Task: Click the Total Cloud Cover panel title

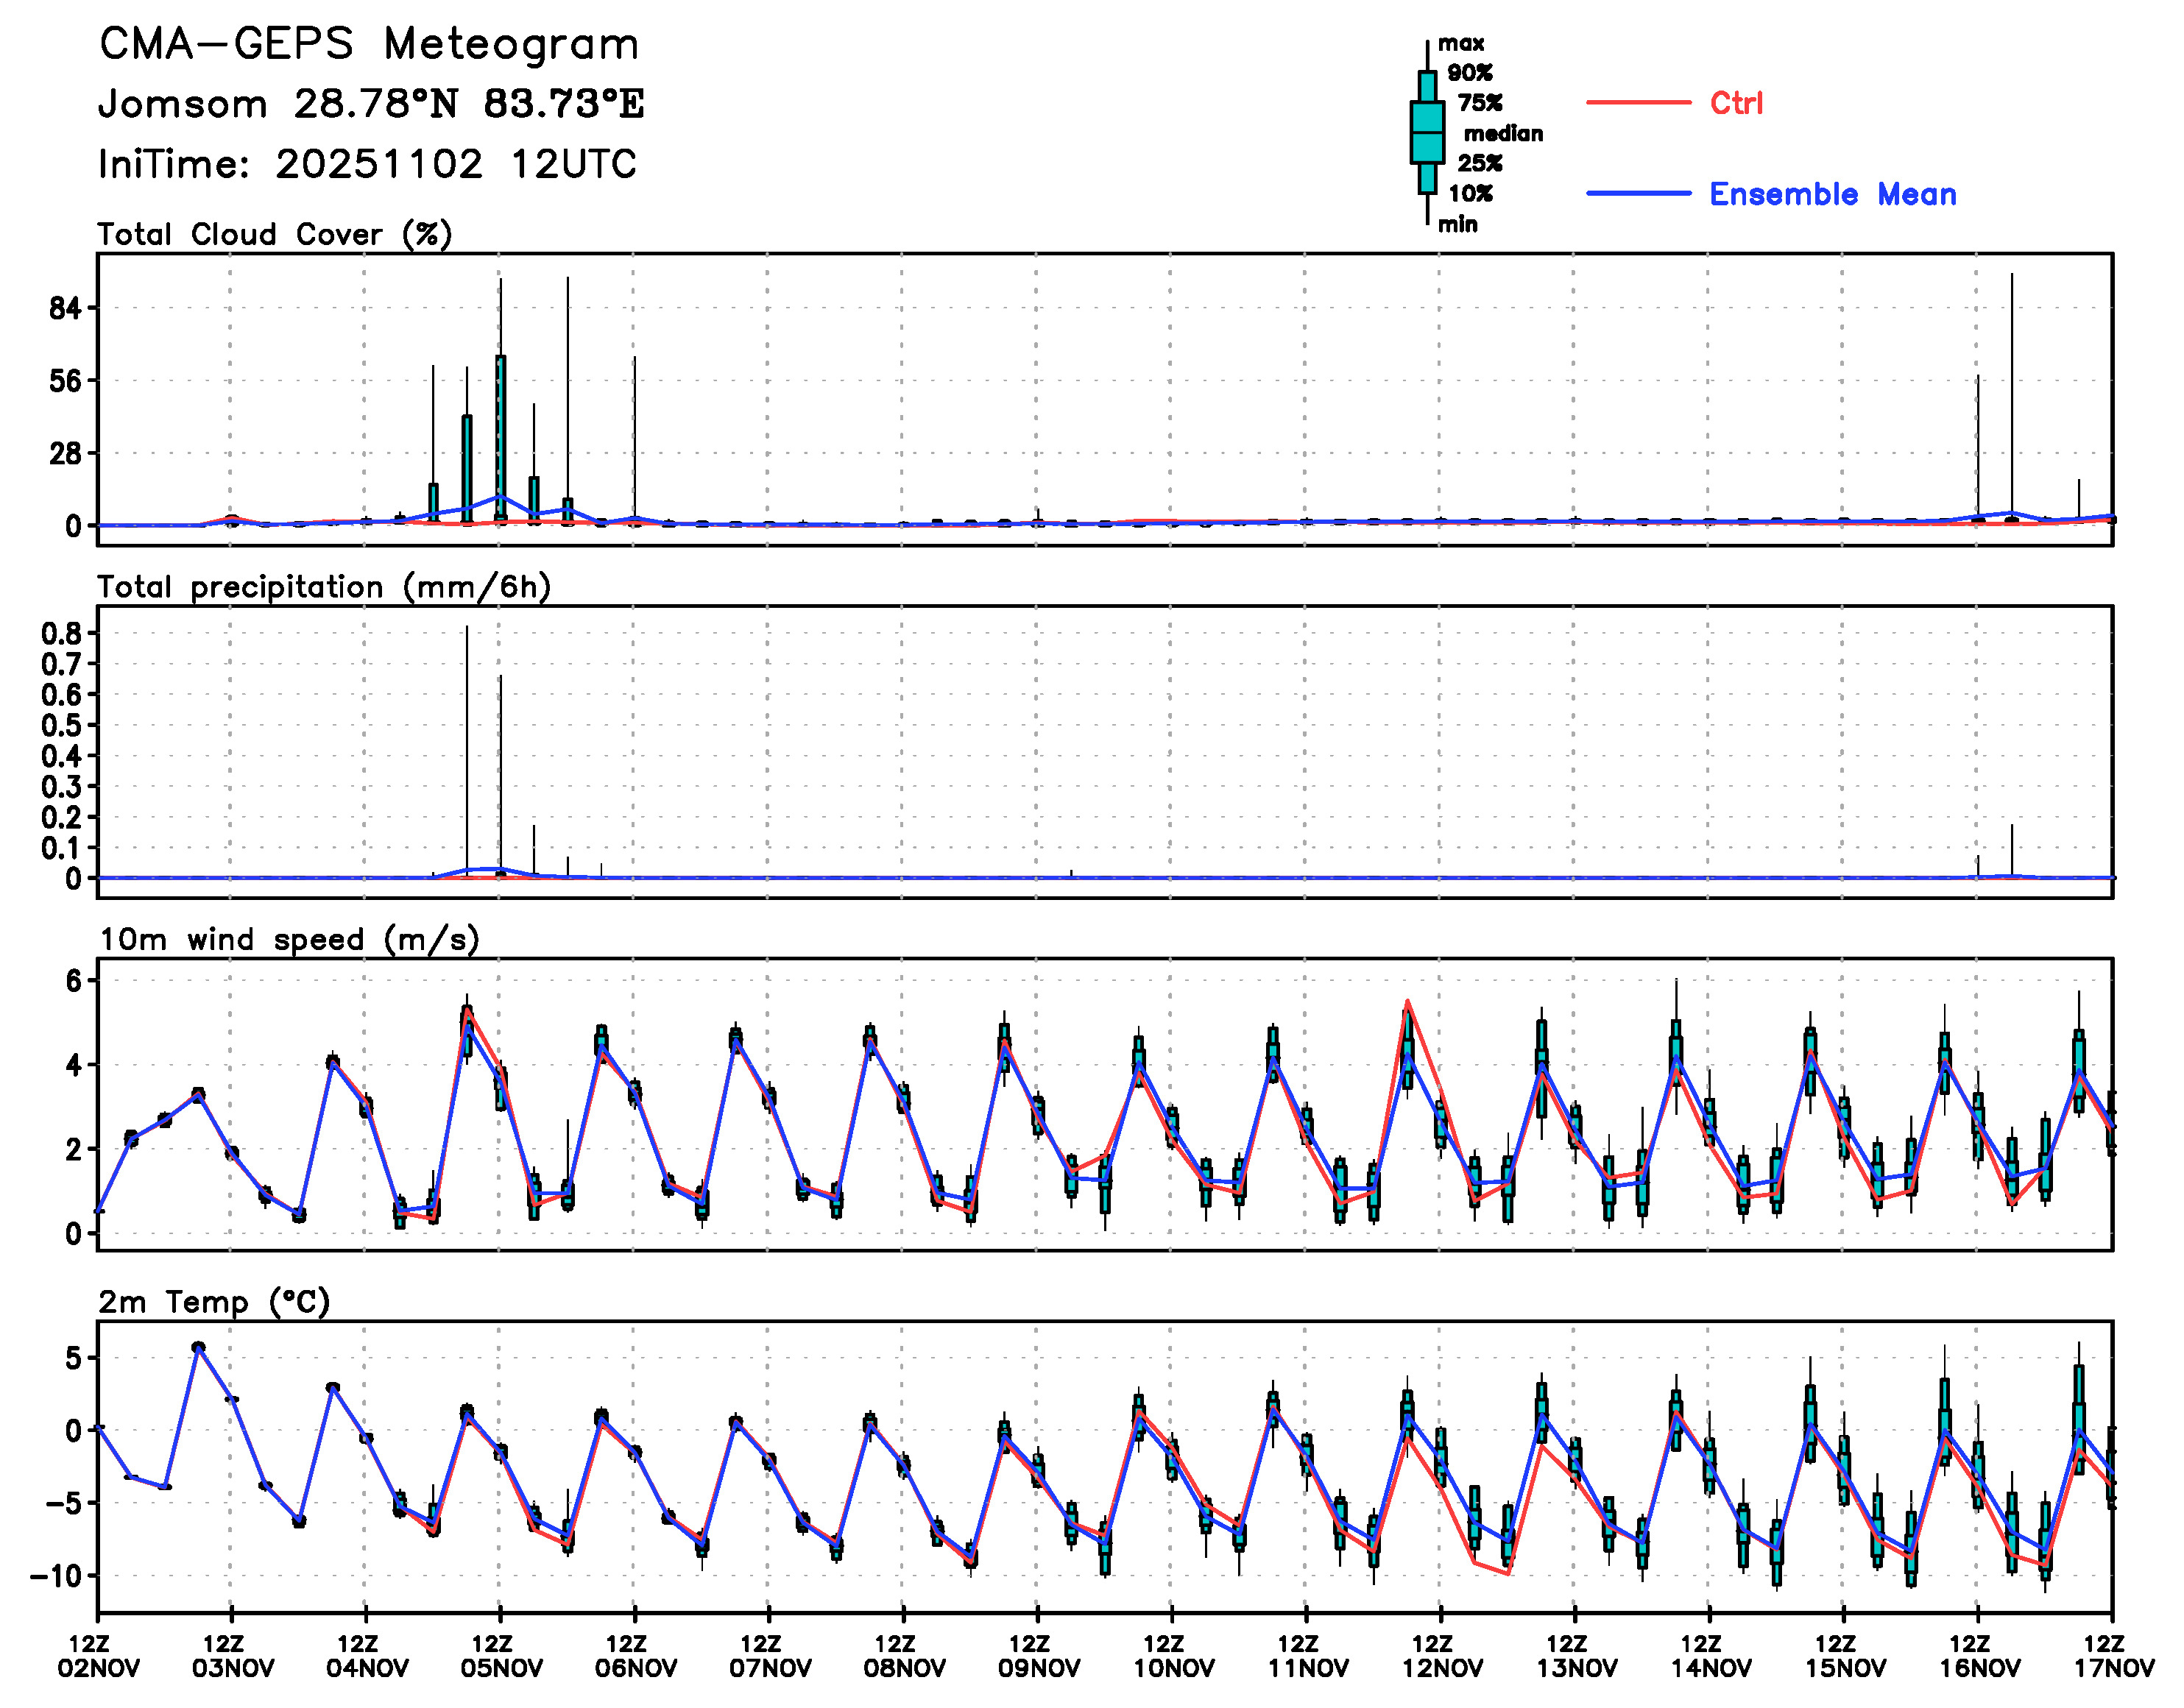Action: (275, 235)
